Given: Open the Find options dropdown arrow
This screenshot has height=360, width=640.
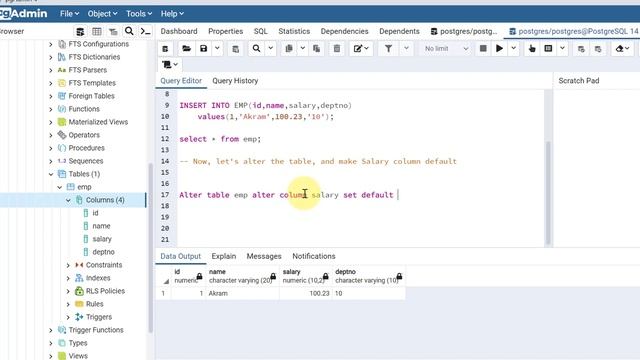Looking at the screenshot, I should 270,49.
